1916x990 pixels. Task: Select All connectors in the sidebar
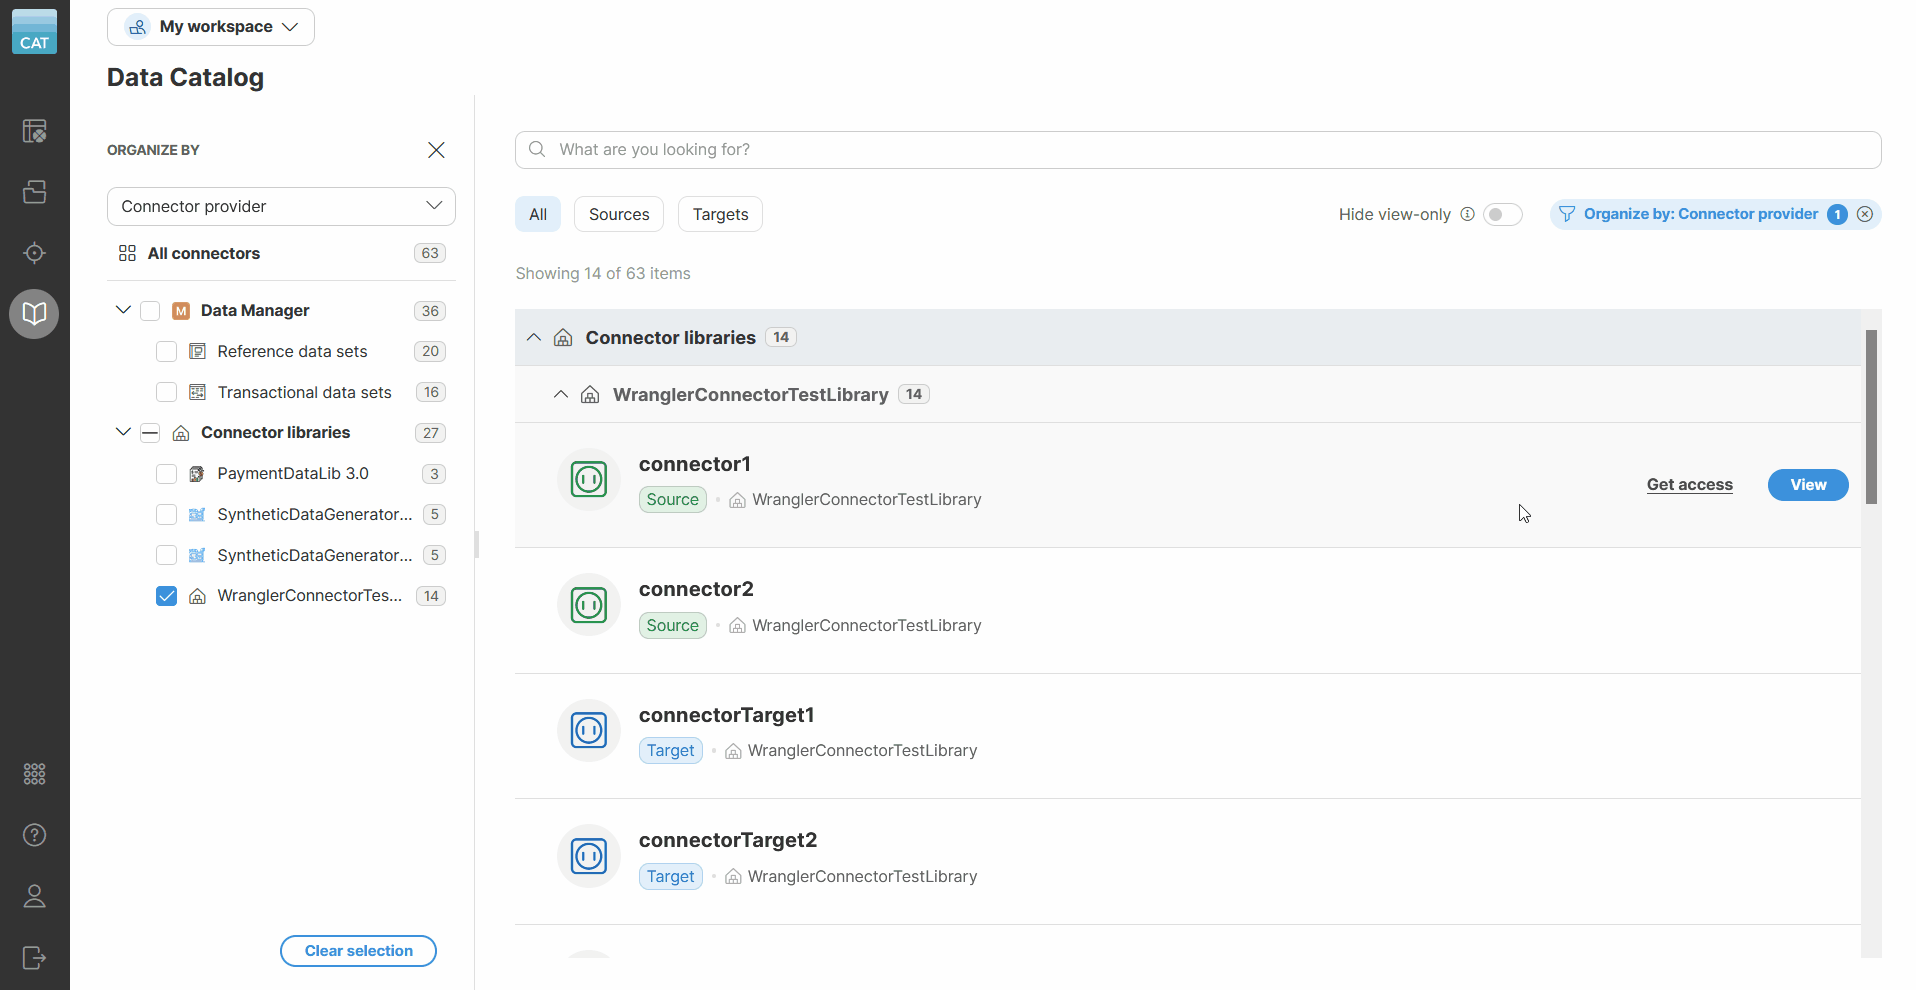pyautogui.click(x=204, y=253)
